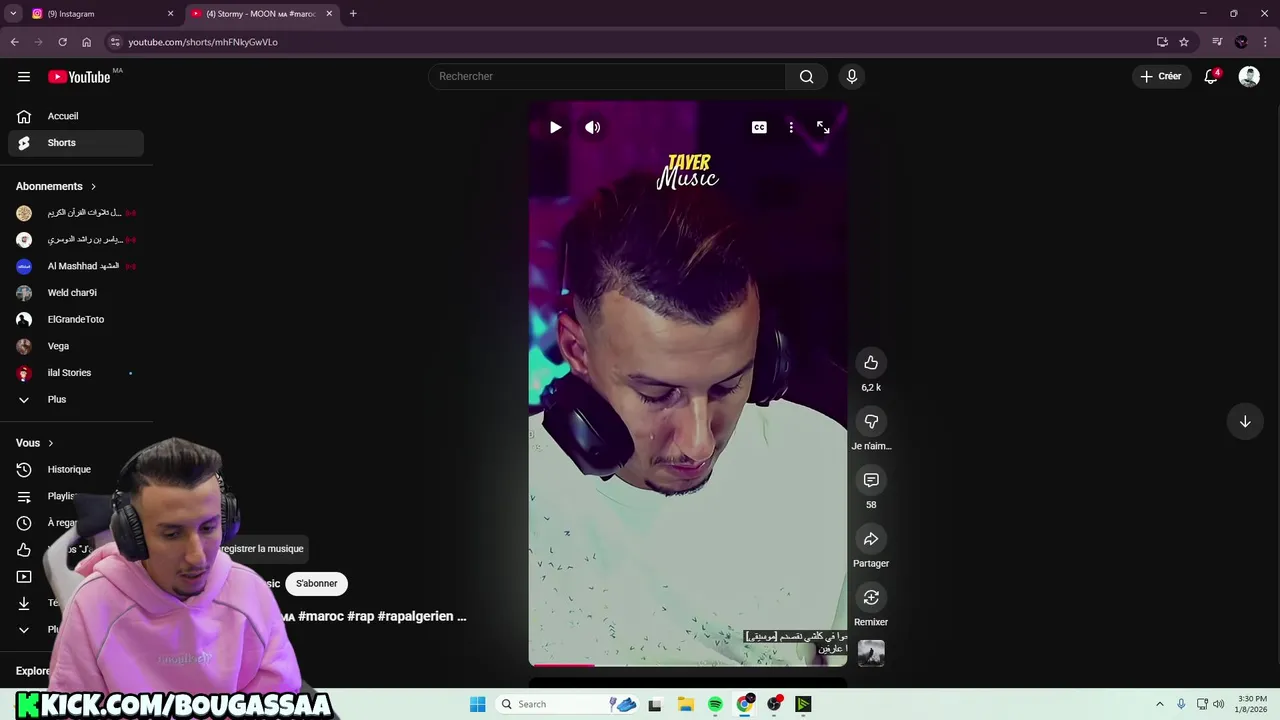Focus the Rechercher search field
The image size is (1280, 720).
[607, 77]
